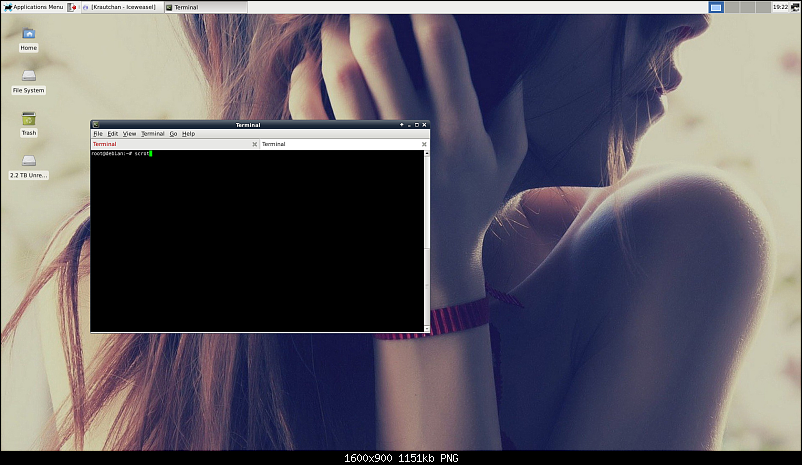Select the 2.2 TB volume icon

[x=28, y=163]
